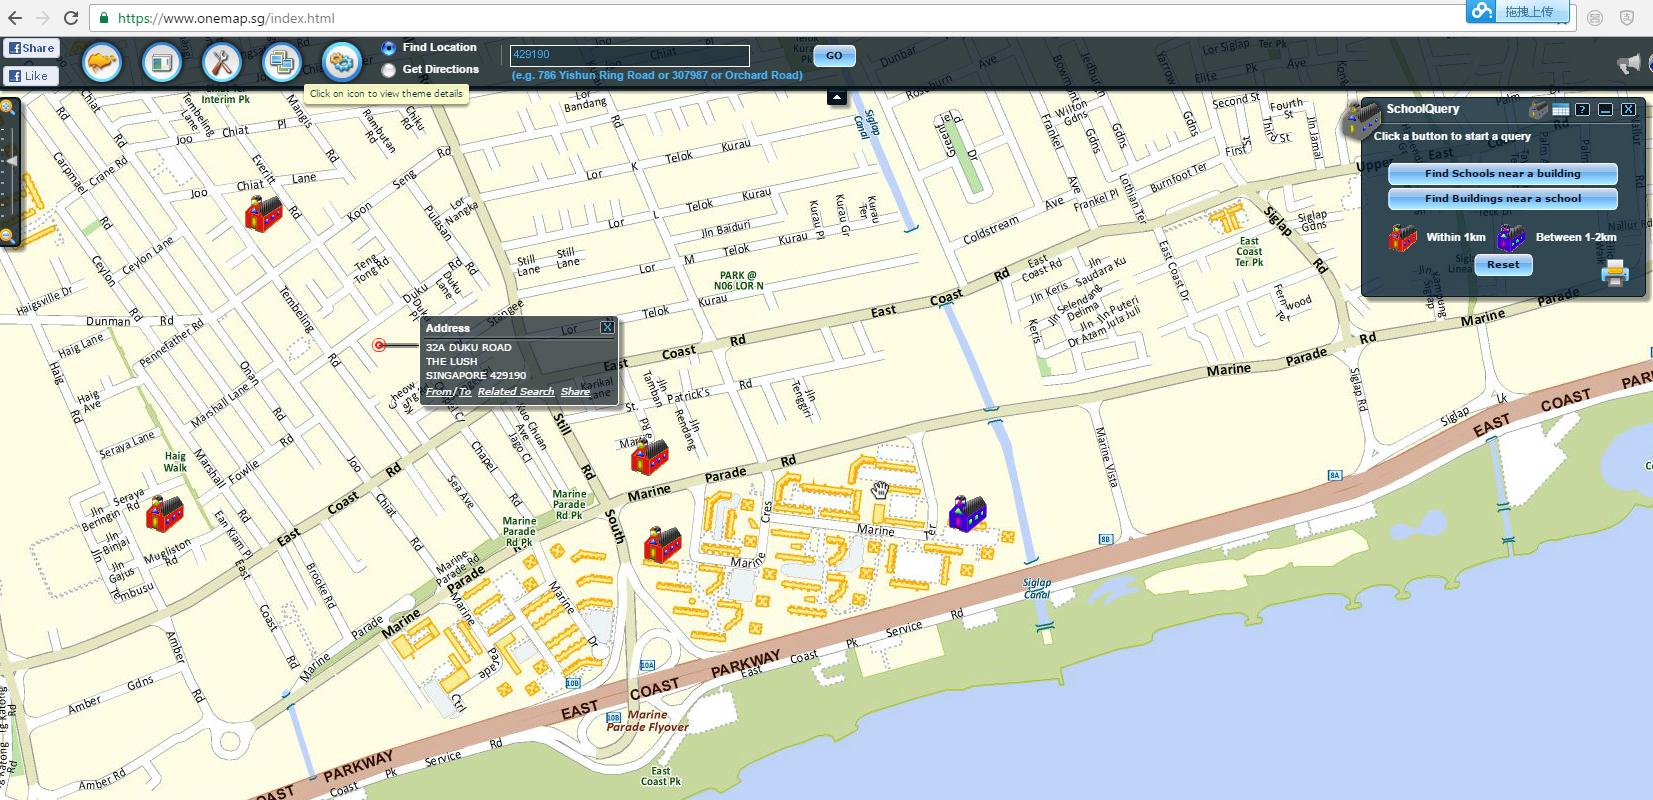
Task: Click the Singapore map icon in toolbar
Action: click(x=102, y=63)
